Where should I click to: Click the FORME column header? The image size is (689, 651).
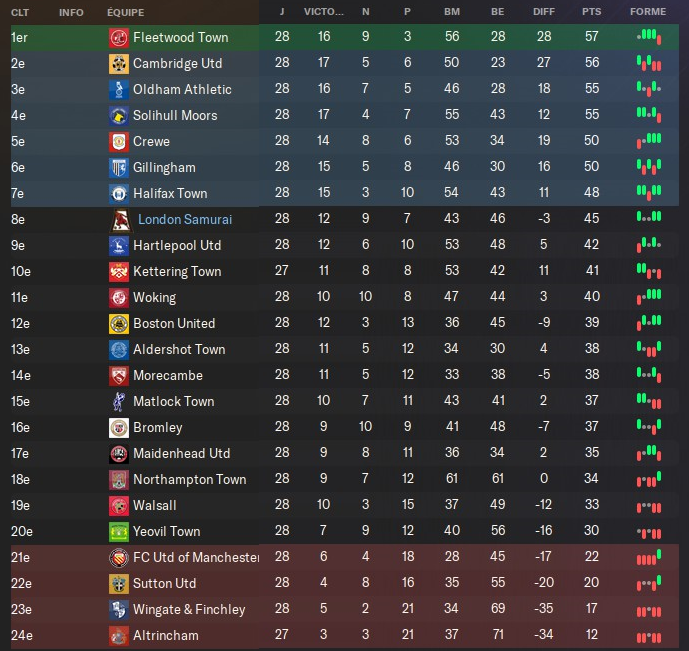648,12
